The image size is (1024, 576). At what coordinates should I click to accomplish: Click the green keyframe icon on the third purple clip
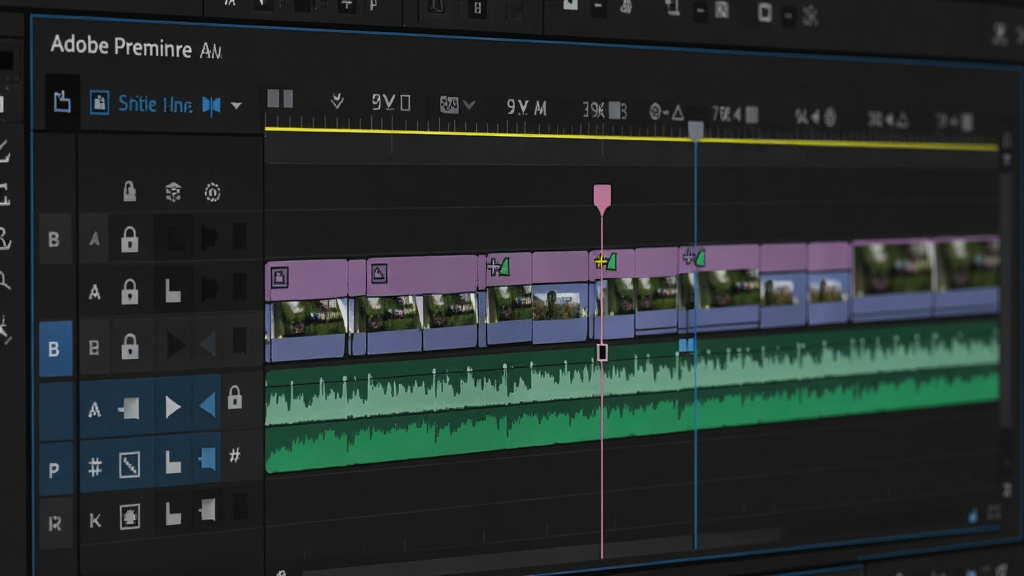tap(498, 266)
